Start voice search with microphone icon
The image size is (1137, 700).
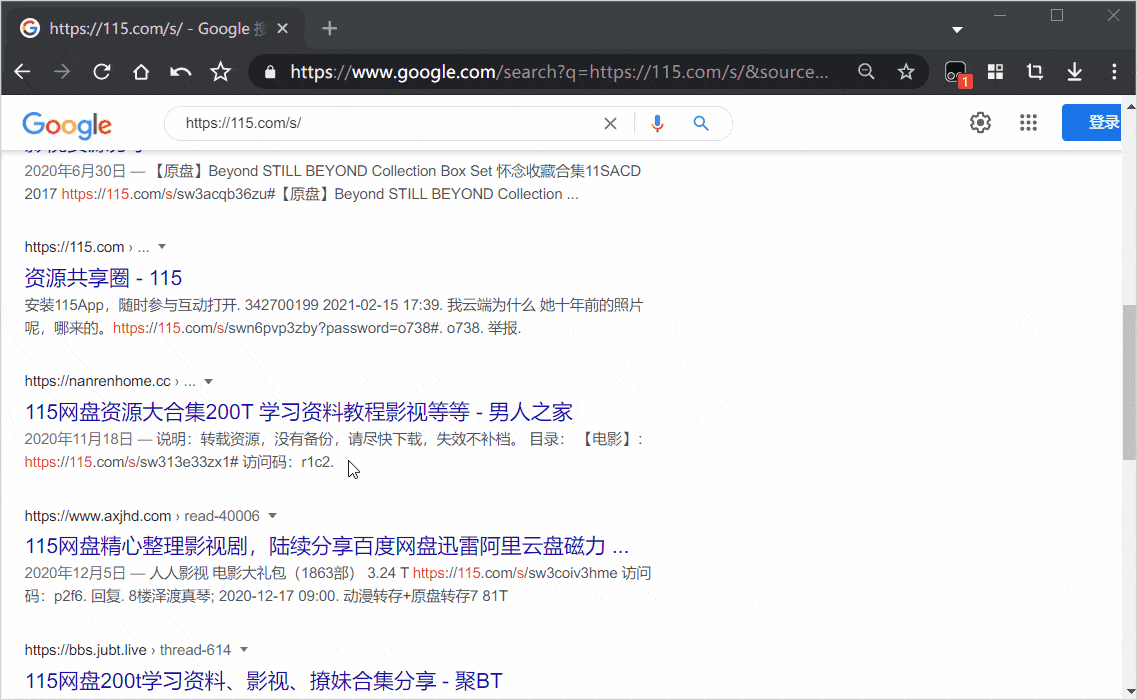click(657, 123)
